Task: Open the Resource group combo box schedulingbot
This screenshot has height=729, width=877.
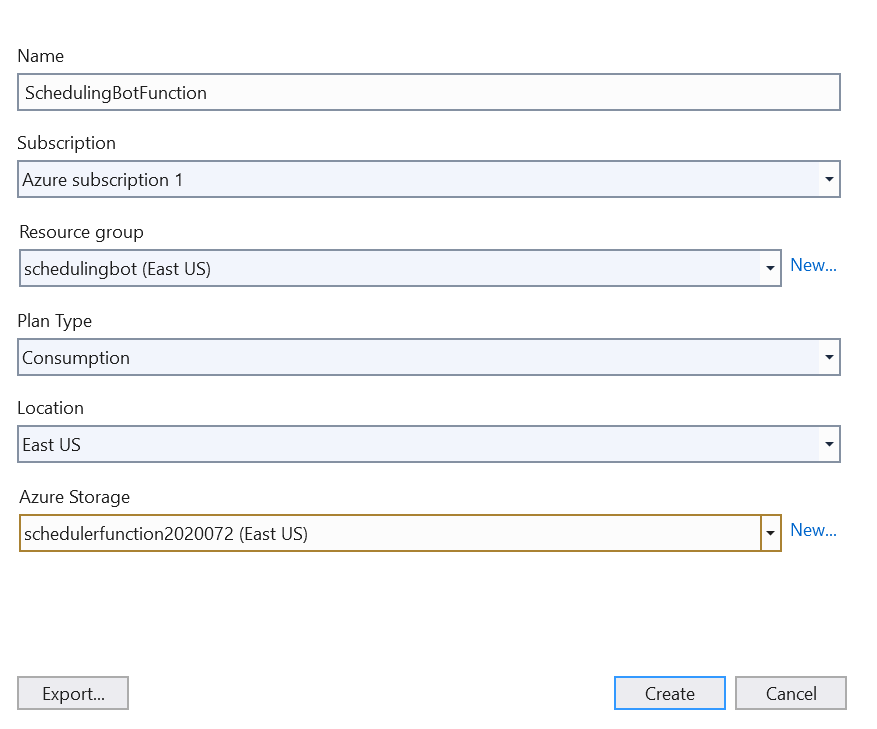Action: (x=400, y=269)
